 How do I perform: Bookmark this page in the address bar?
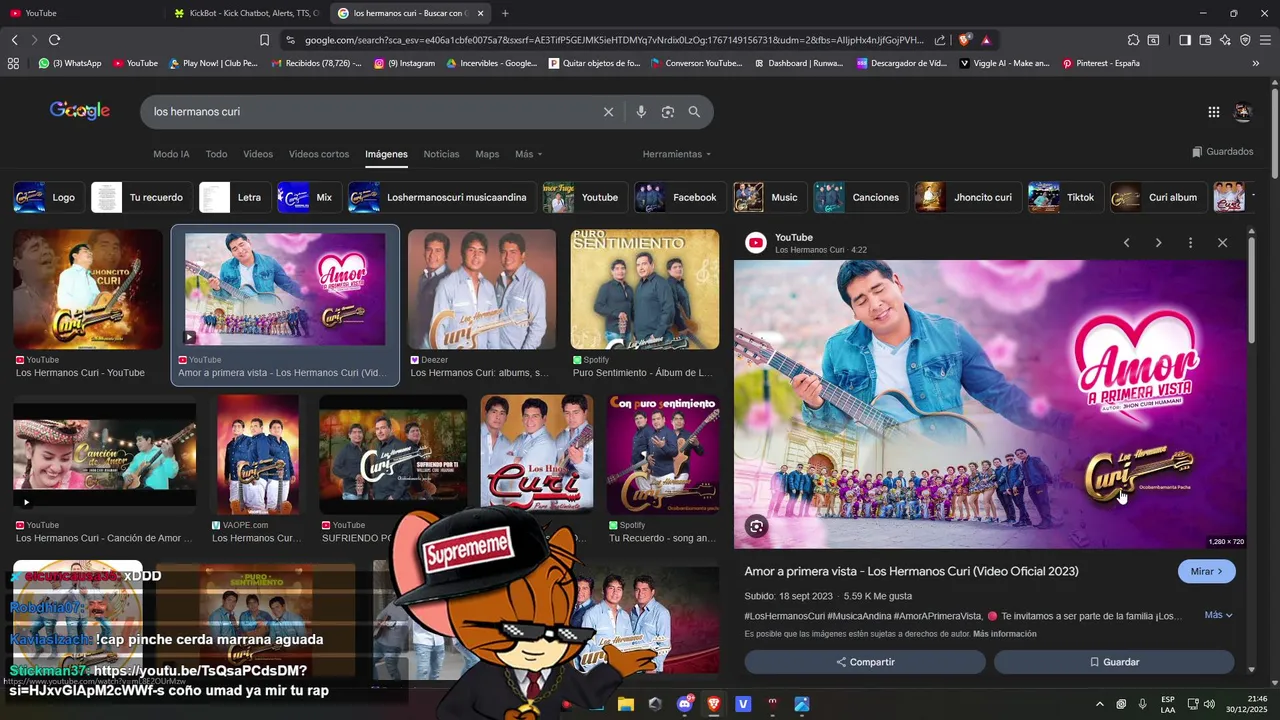click(x=264, y=40)
